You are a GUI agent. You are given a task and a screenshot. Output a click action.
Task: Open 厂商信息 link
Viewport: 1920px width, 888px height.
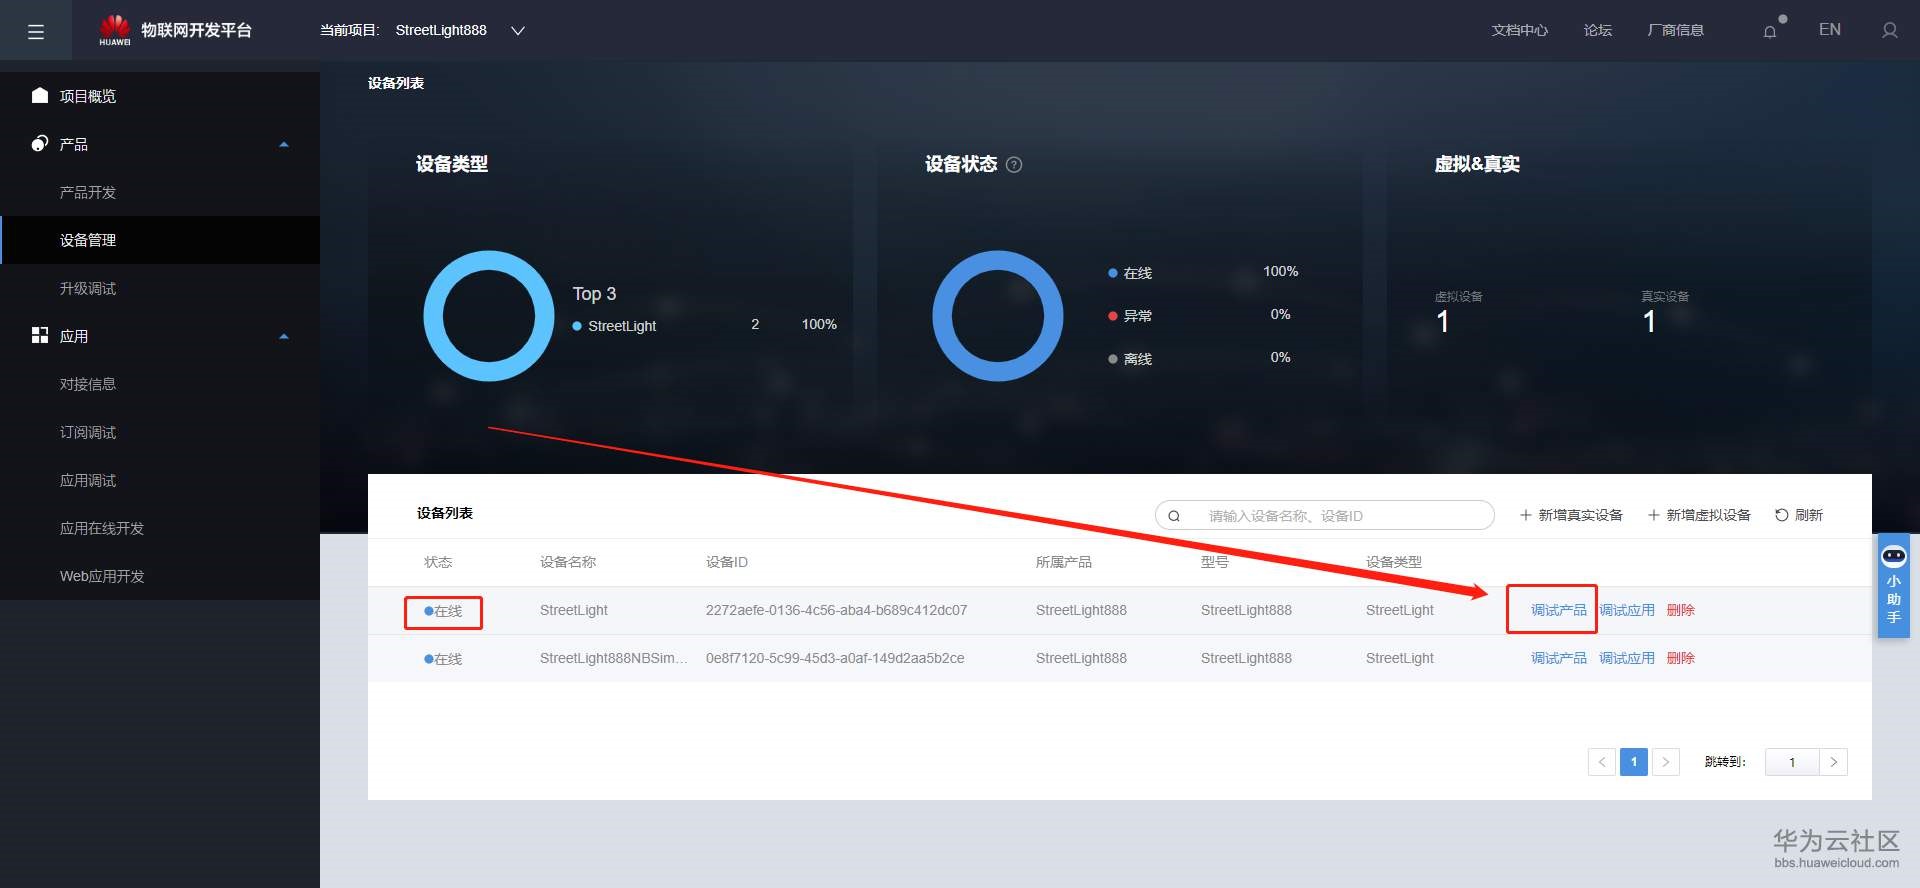[x=1676, y=30]
